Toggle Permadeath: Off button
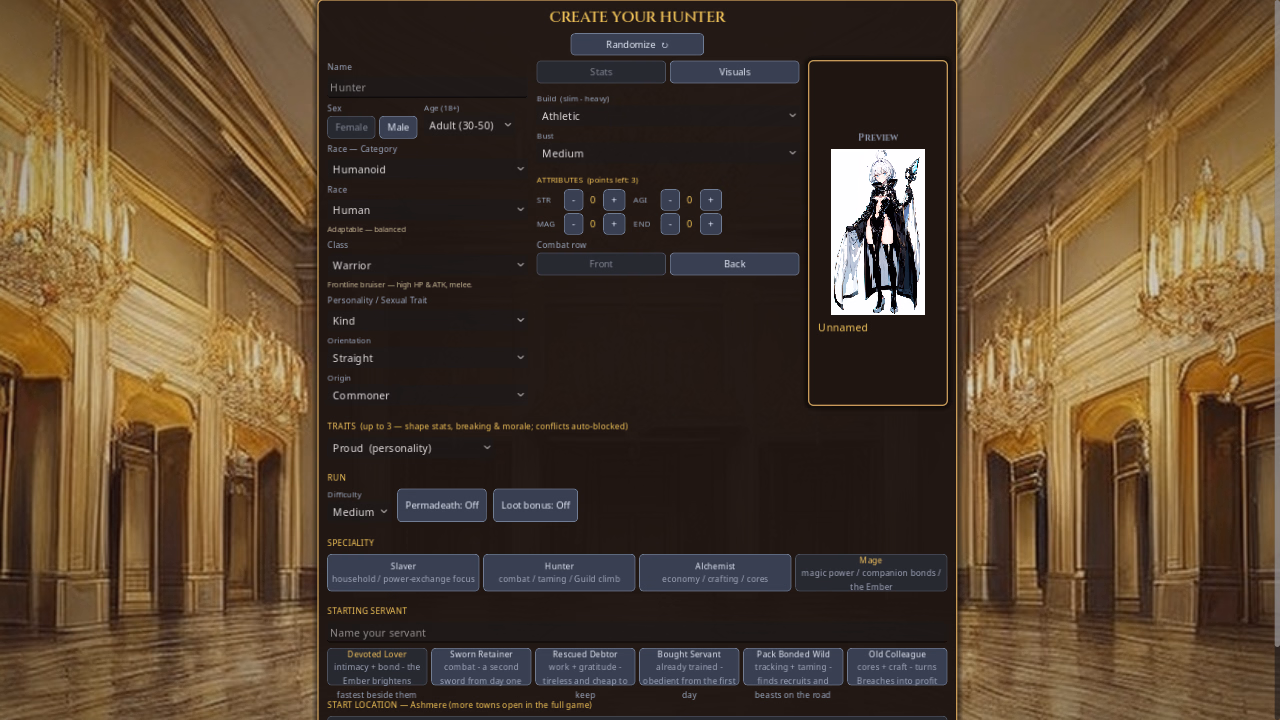 tap(442, 505)
